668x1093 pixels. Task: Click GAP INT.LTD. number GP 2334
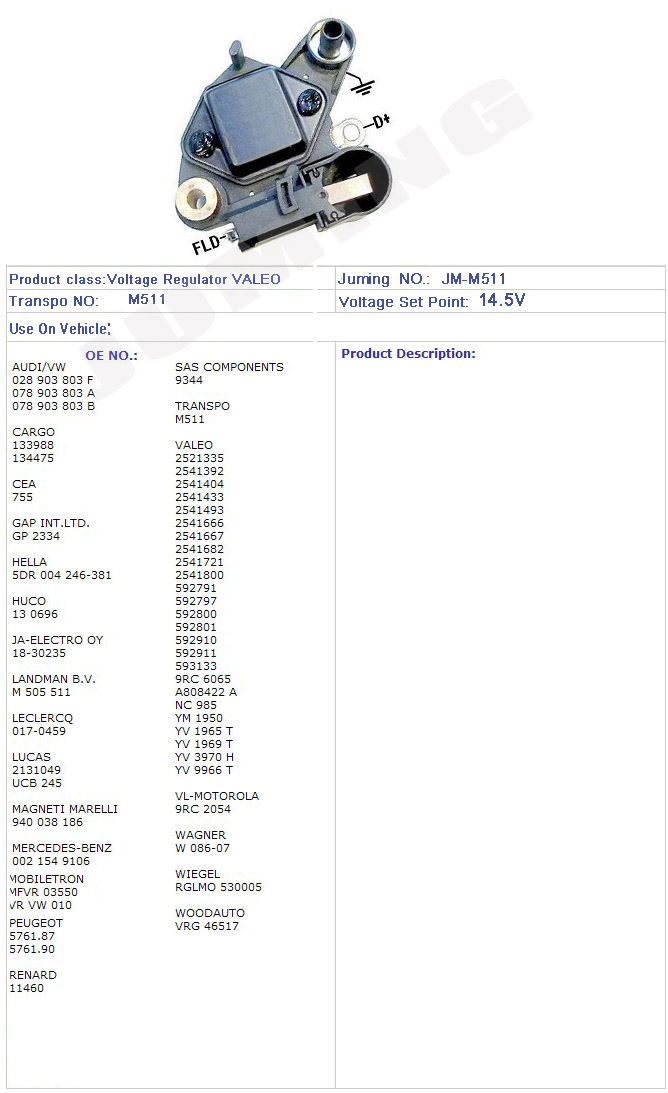(x=36, y=536)
